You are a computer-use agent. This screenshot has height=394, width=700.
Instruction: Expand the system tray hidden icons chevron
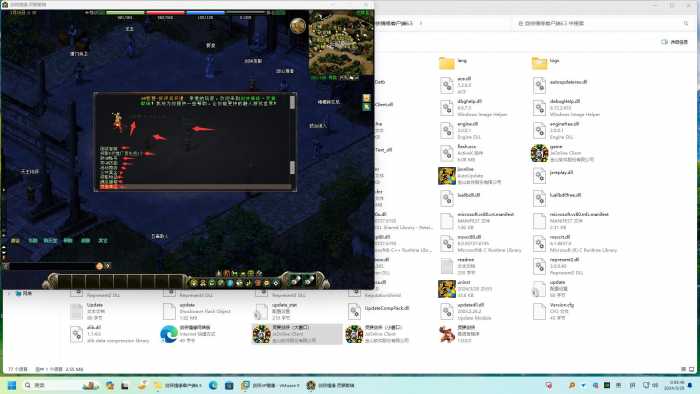(583, 385)
